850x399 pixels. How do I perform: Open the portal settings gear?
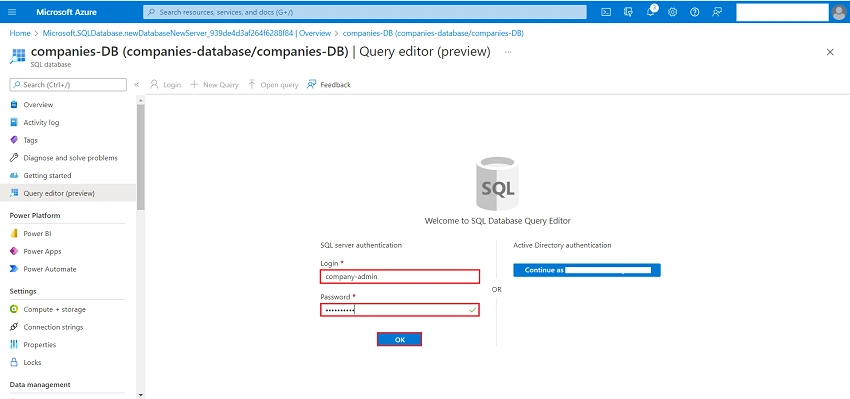tap(673, 12)
